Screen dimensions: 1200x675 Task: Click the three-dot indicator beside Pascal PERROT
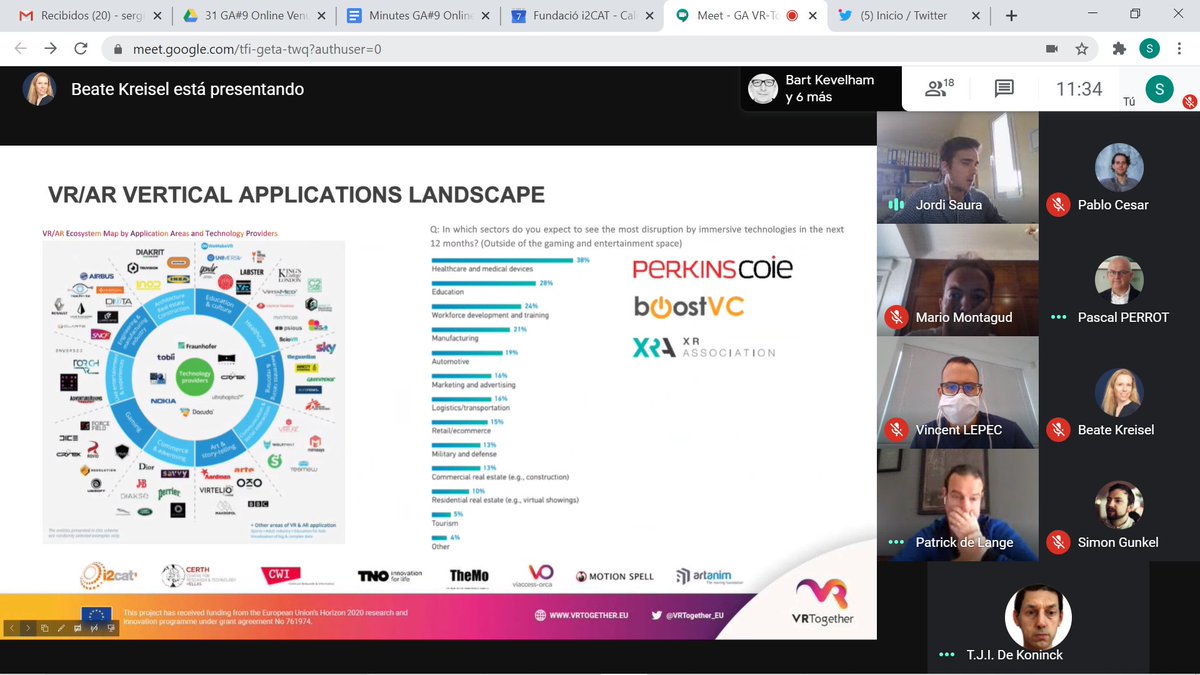click(1057, 317)
